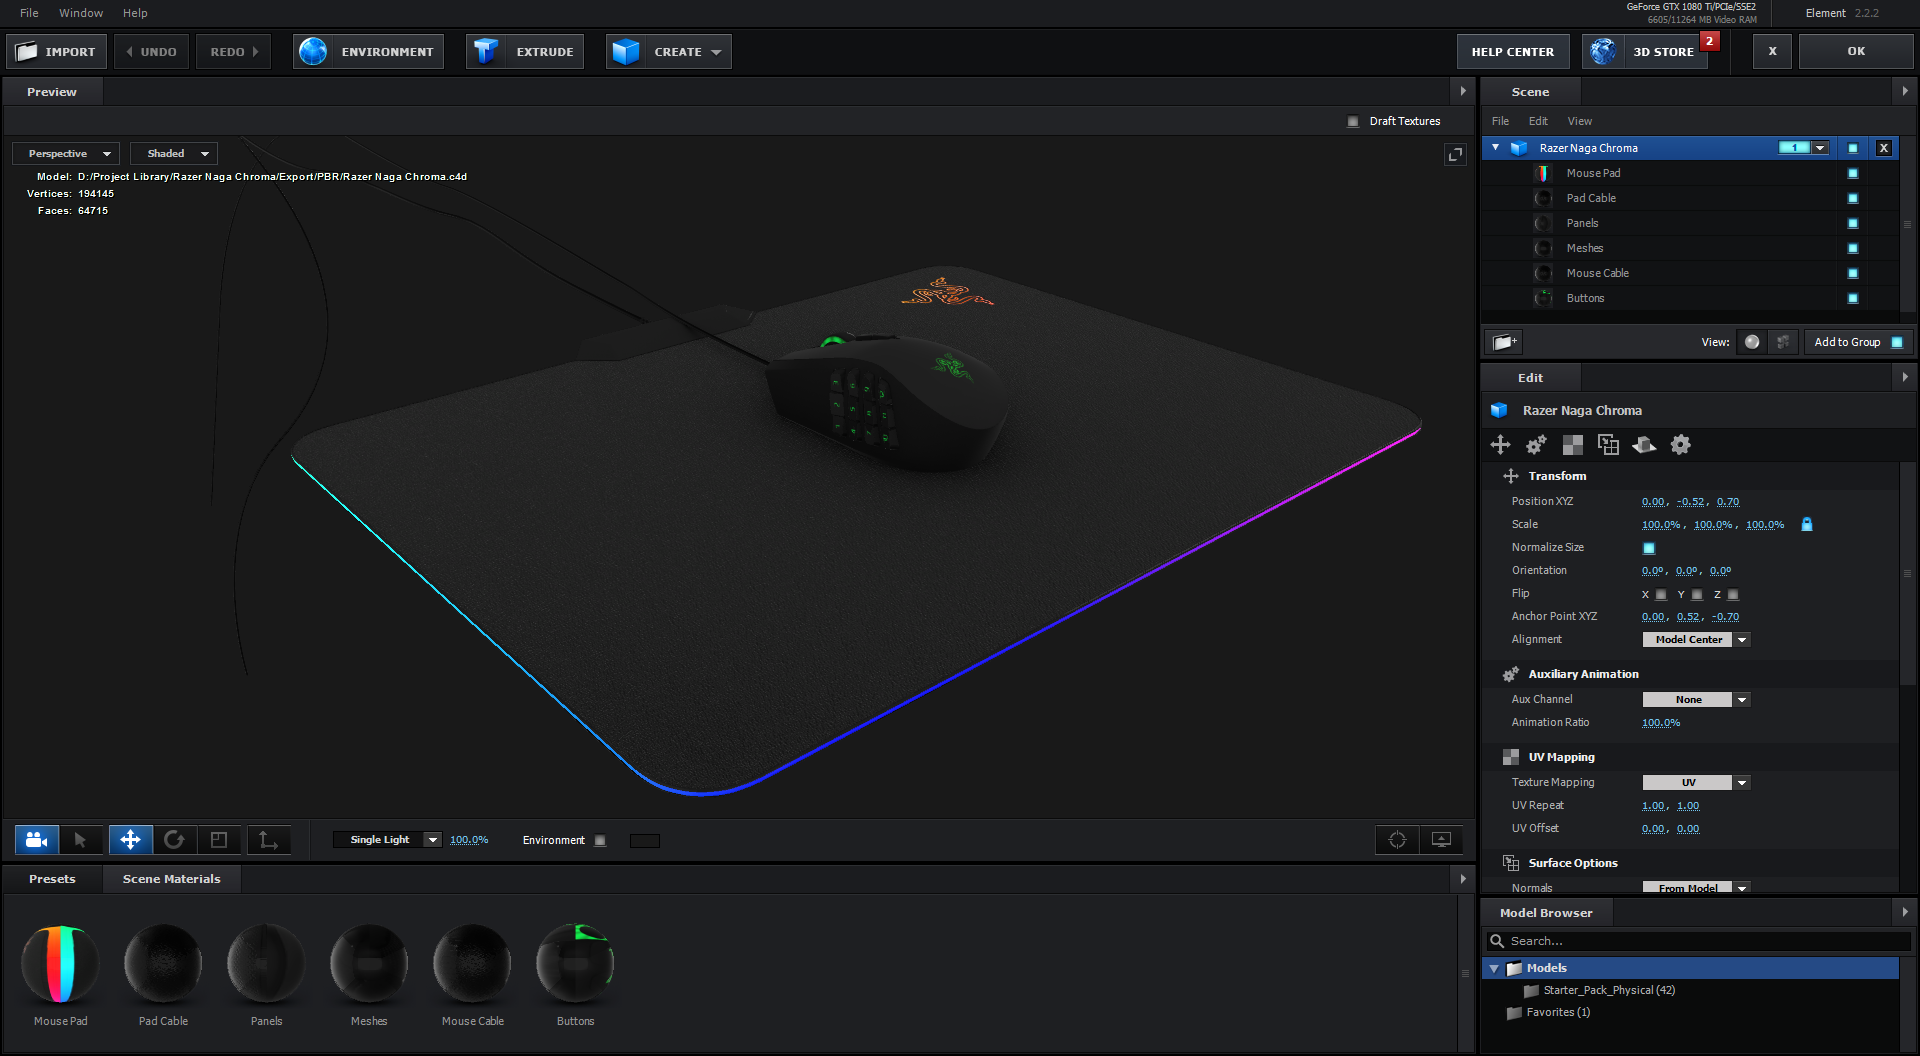Image resolution: width=1920 pixels, height=1056 pixels.
Task: Jump to Surface Options icon
Action: [1608, 445]
